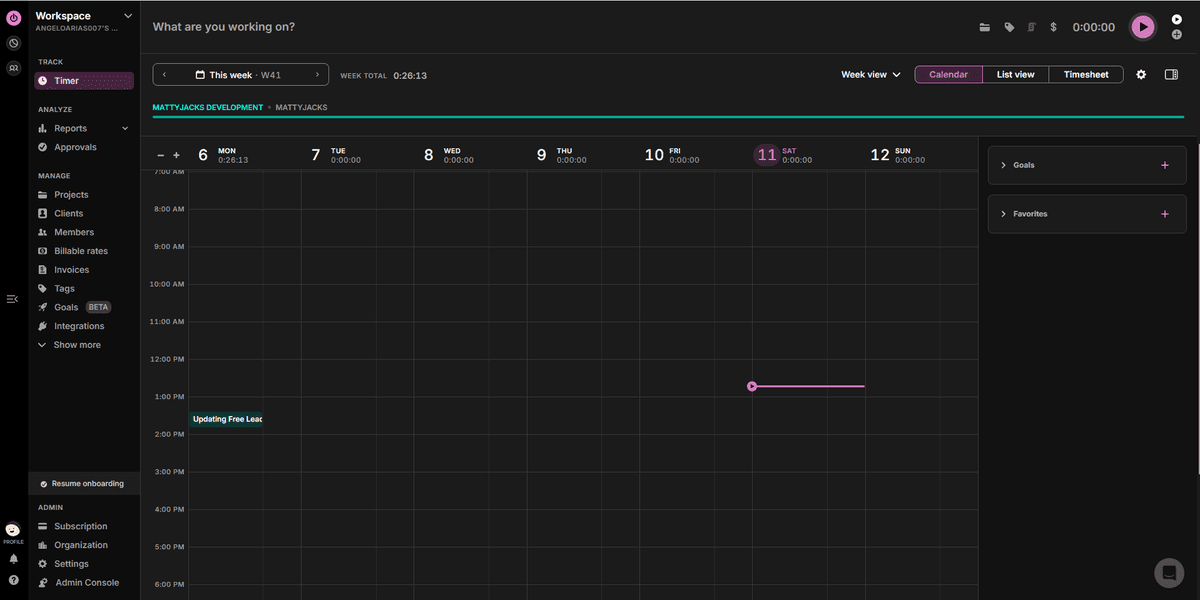
Task: Zoom in on the calendar with the plus icon
Action: click(x=176, y=155)
